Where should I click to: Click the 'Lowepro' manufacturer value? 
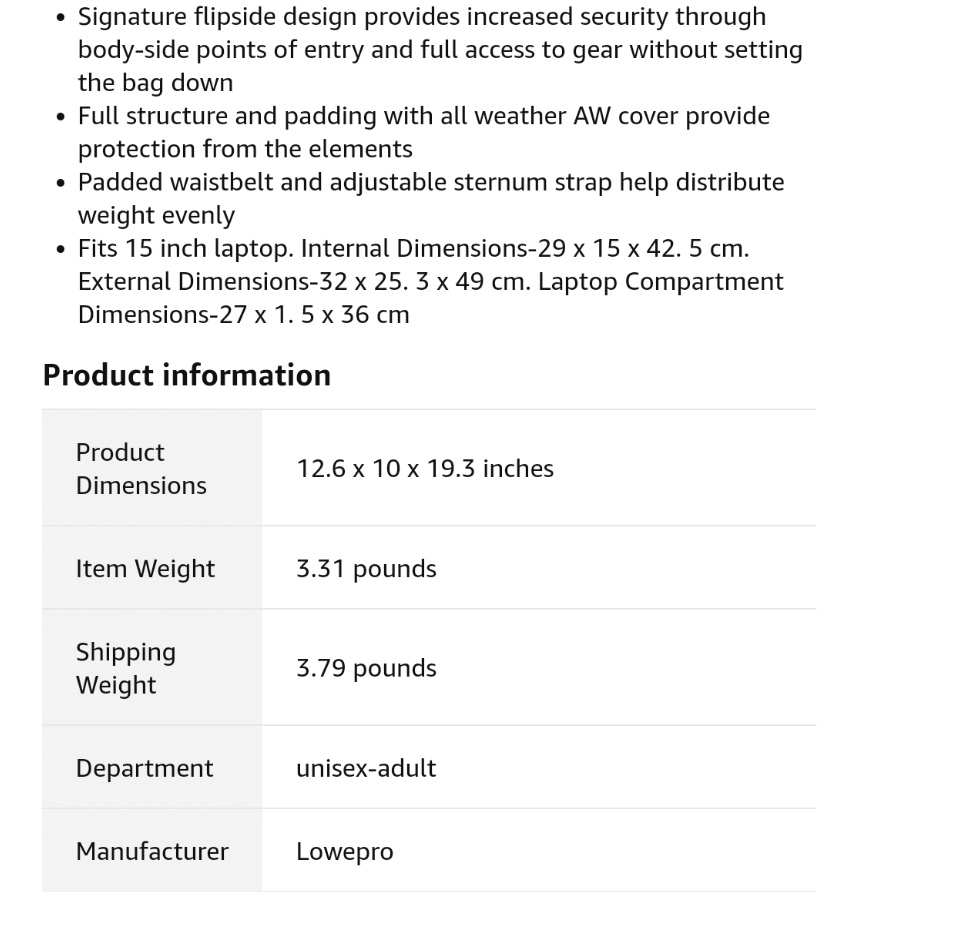click(x=344, y=851)
